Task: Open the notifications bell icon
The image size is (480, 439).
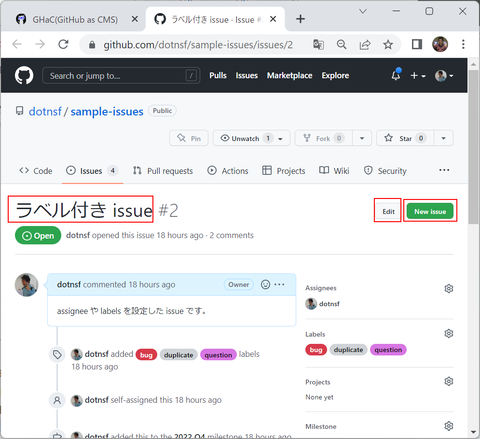Action: (x=396, y=75)
